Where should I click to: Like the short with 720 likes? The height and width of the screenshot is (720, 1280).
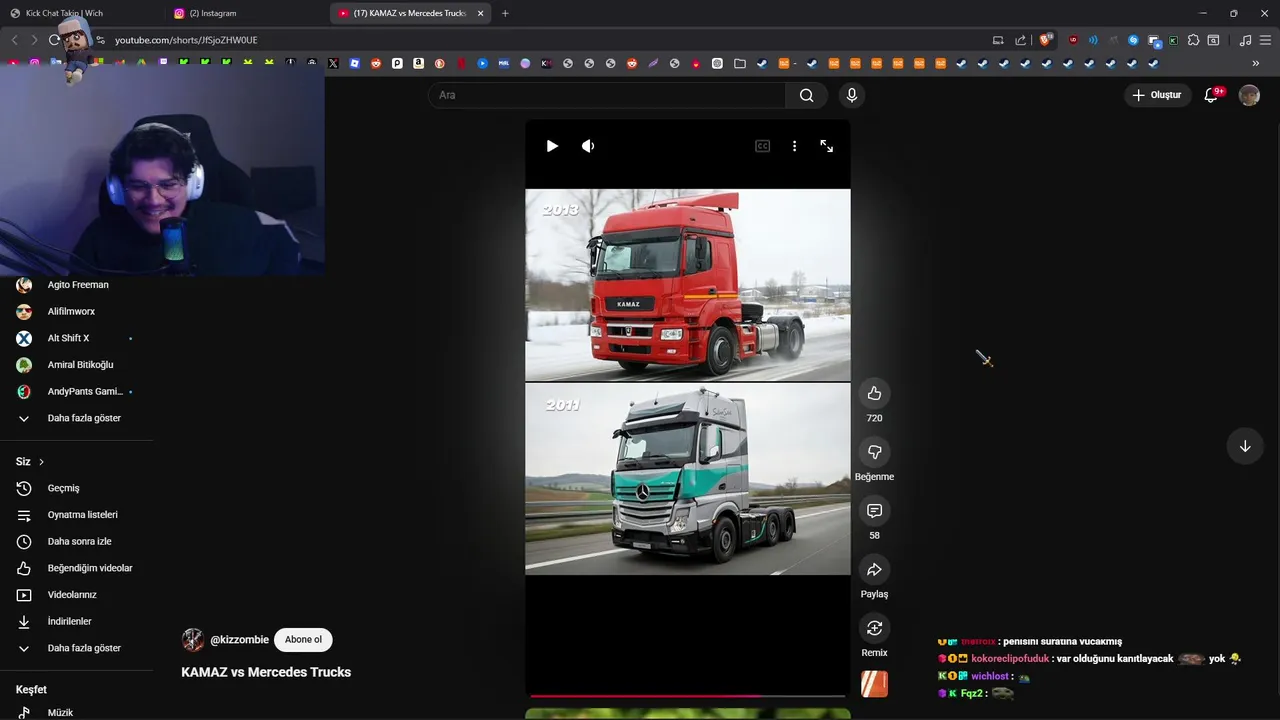(x=874, y=393)
